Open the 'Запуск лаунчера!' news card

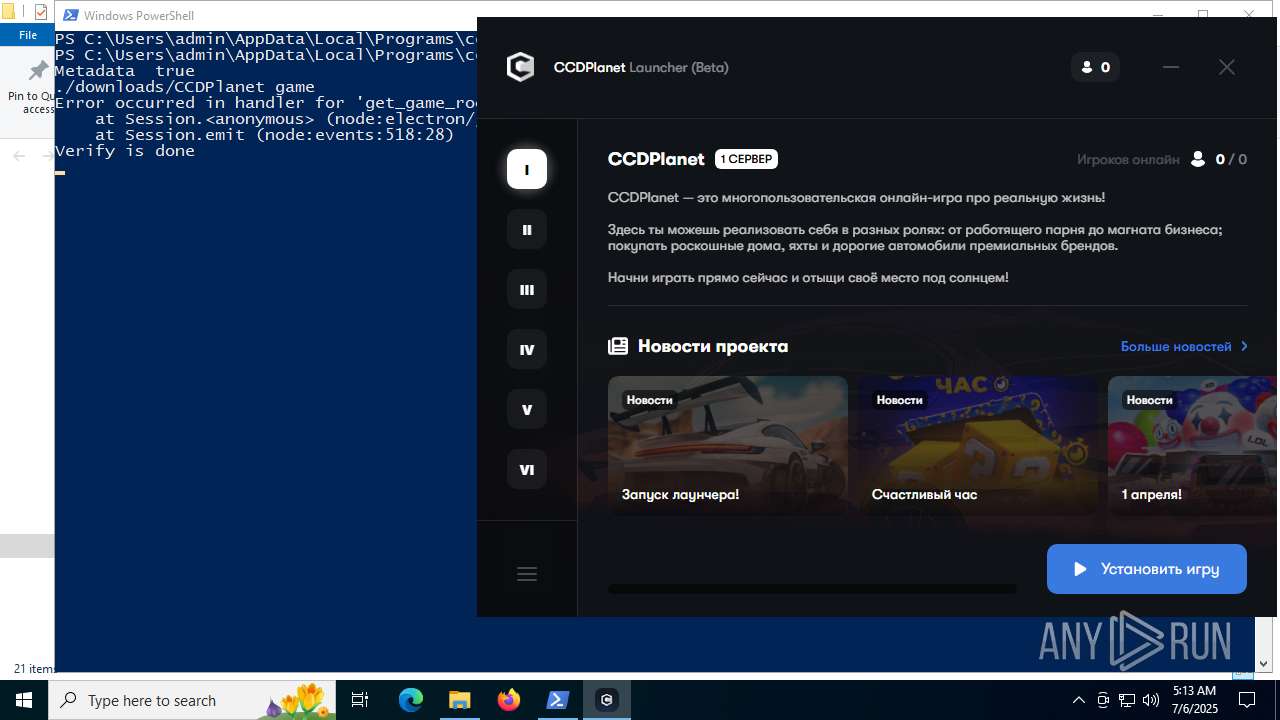(x=728, y=446)
